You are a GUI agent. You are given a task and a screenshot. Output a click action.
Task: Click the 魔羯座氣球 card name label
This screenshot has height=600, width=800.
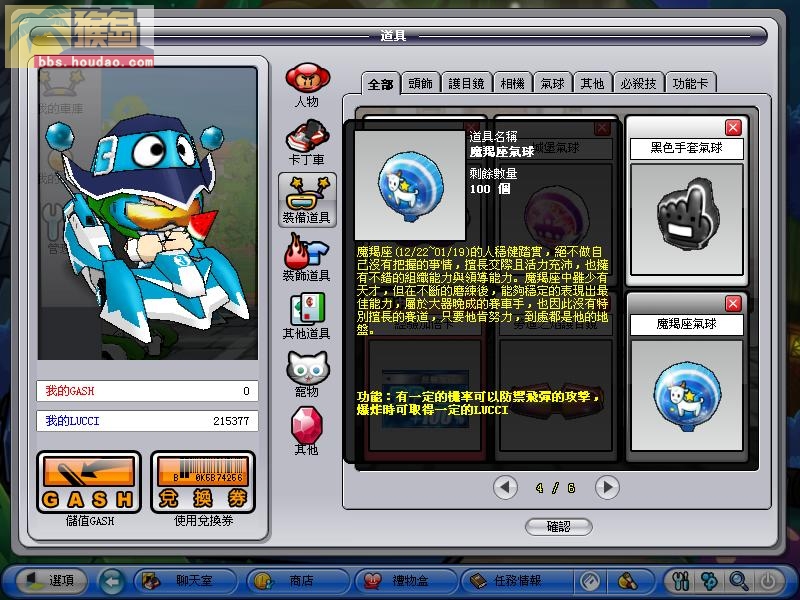(687, 324)
